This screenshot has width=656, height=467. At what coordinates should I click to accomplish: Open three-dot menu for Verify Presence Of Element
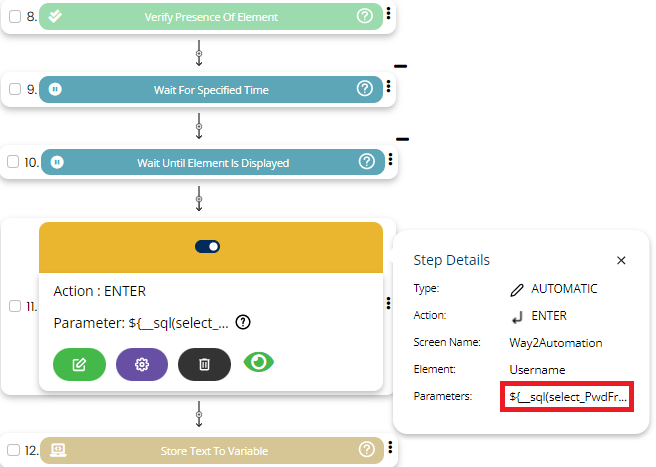(x=388, y=14)
